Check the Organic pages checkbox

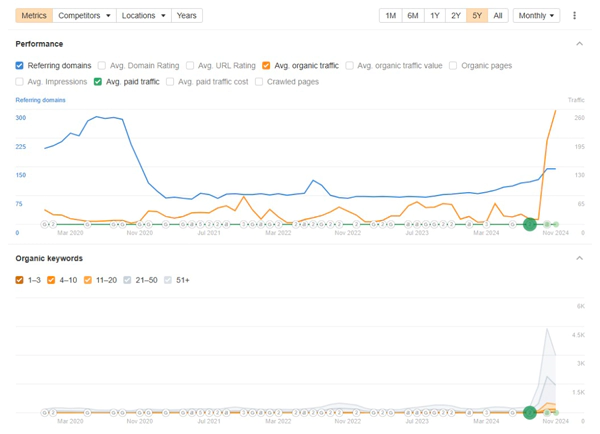(x=453, y=65)
